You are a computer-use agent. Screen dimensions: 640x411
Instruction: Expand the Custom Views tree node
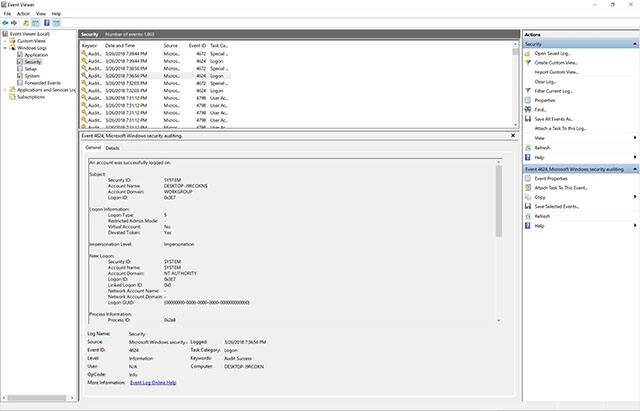(6, 40)
